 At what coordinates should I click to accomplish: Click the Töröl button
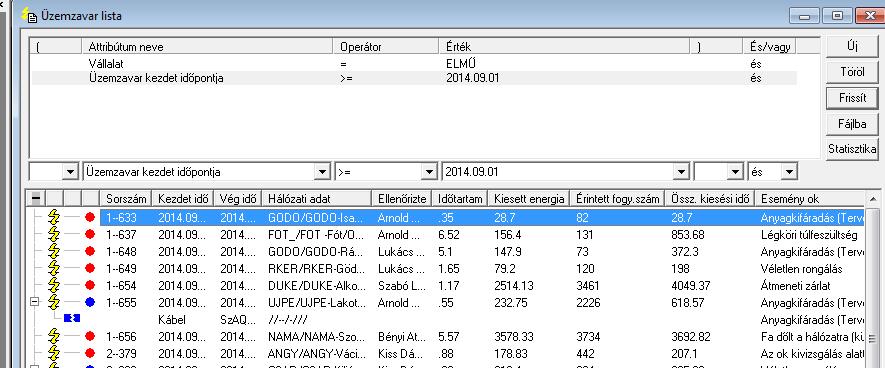coord(852,72)
